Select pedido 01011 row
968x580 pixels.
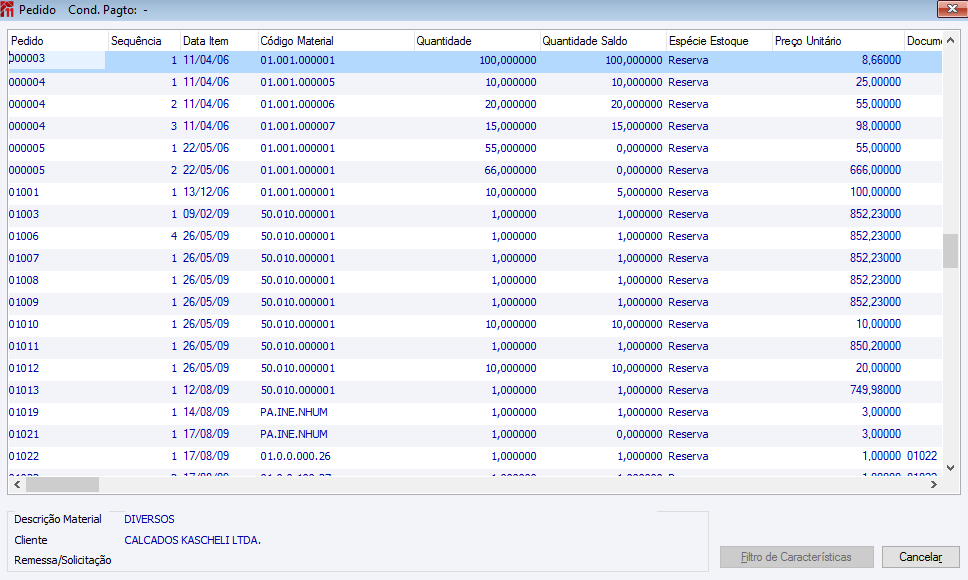pos(475,346)
